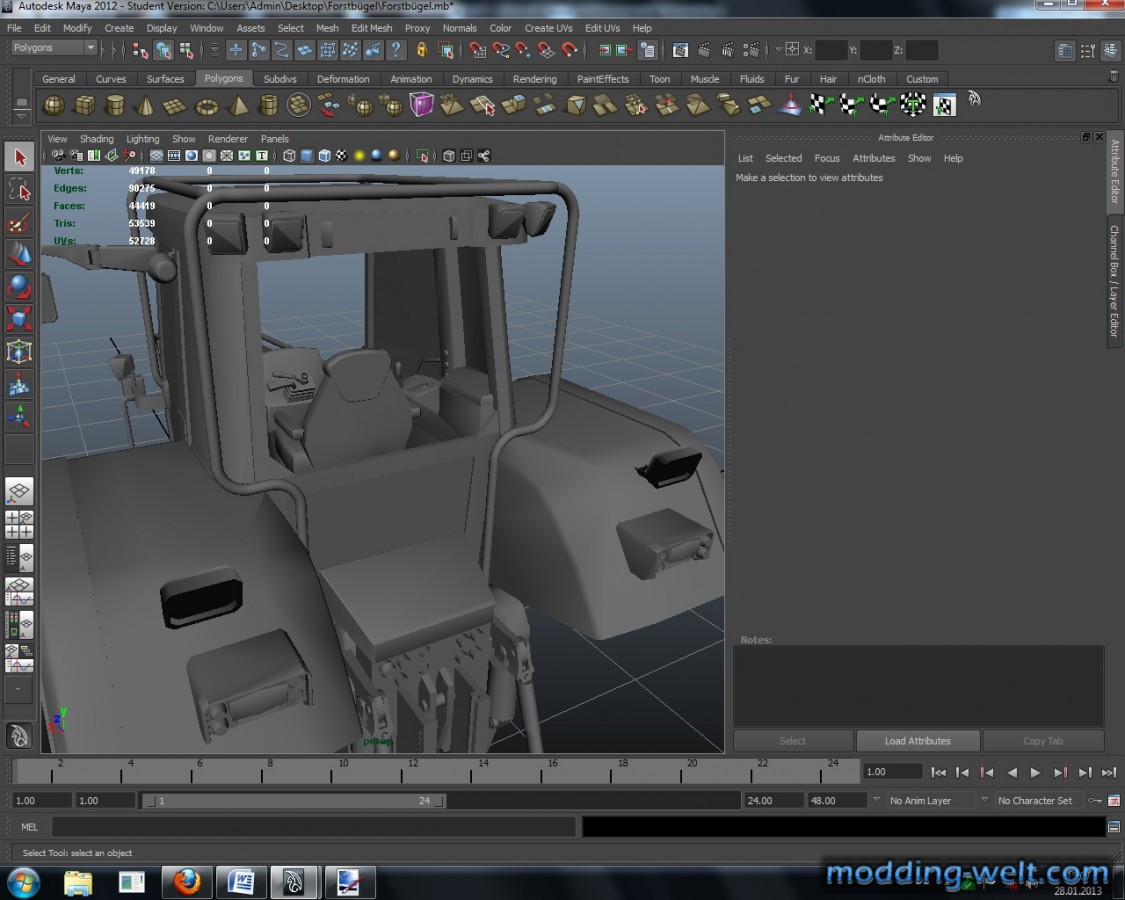Switch to the Rendering shelf tab

pos(535,79)
